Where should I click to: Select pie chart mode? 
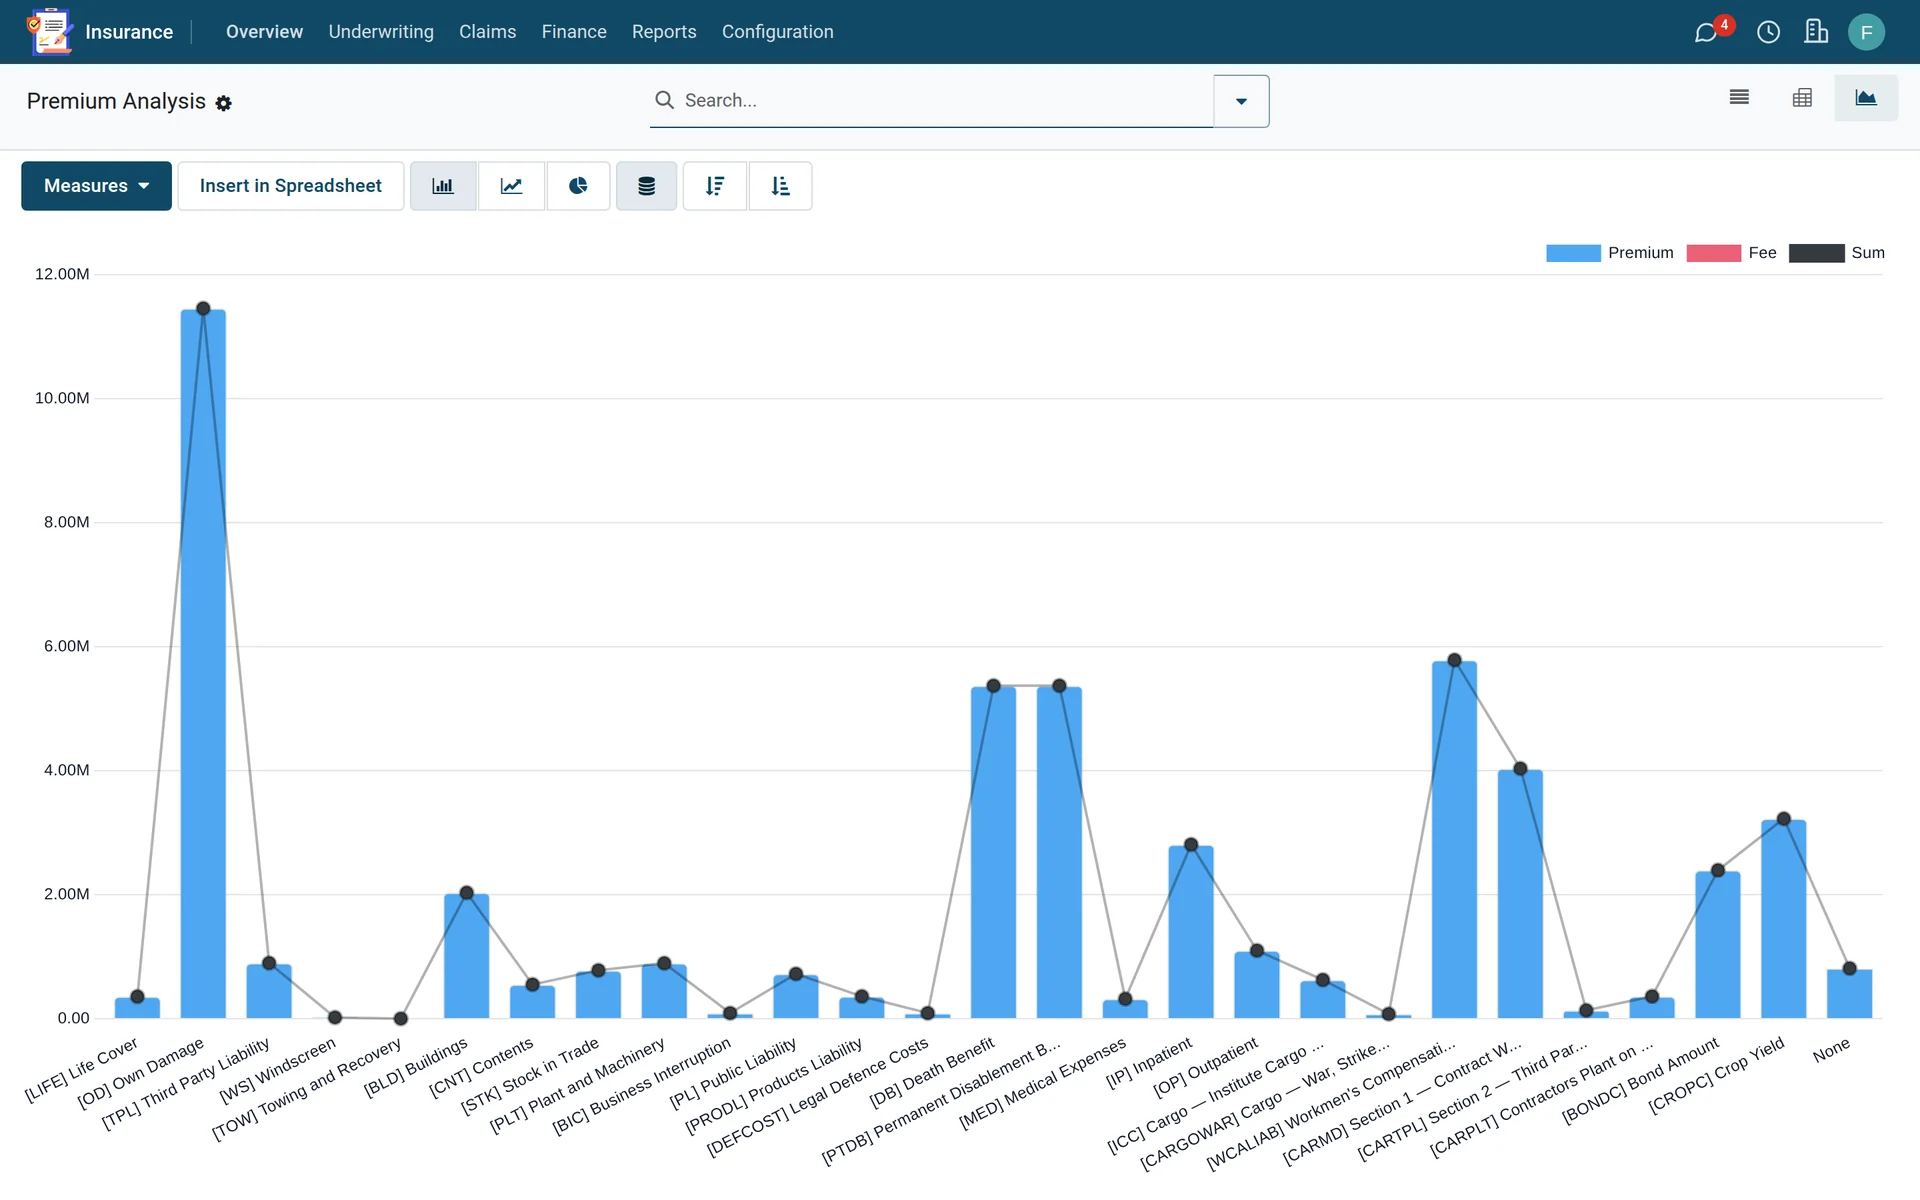[x=578, y=186]
